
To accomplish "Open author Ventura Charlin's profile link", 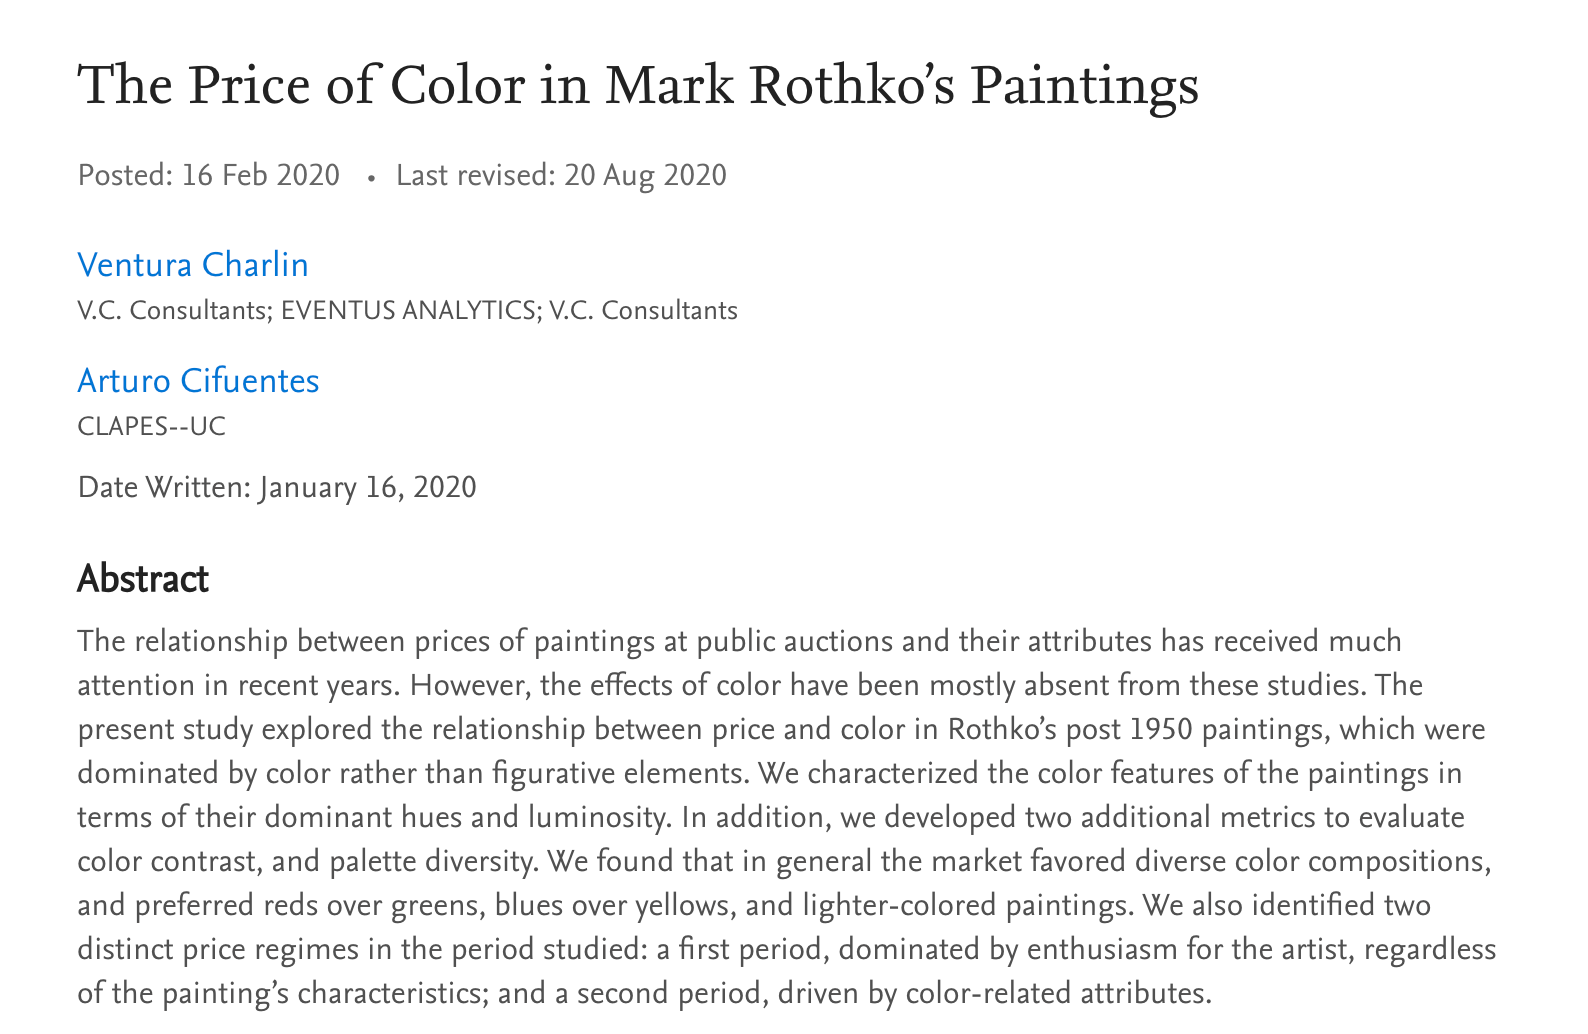I will tap(193, 265).
